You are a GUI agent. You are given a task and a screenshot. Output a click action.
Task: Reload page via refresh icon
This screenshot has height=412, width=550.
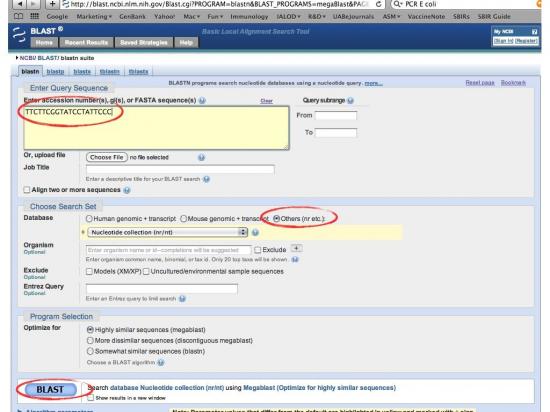click(378, 4)
